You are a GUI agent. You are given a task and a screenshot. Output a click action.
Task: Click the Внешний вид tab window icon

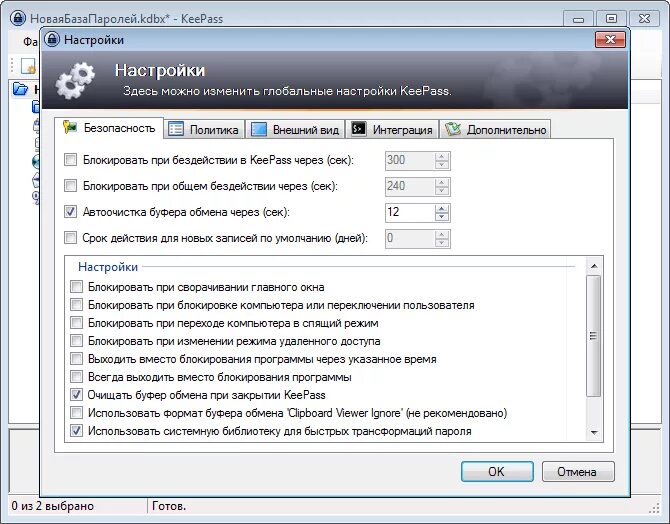coord(259,129)
